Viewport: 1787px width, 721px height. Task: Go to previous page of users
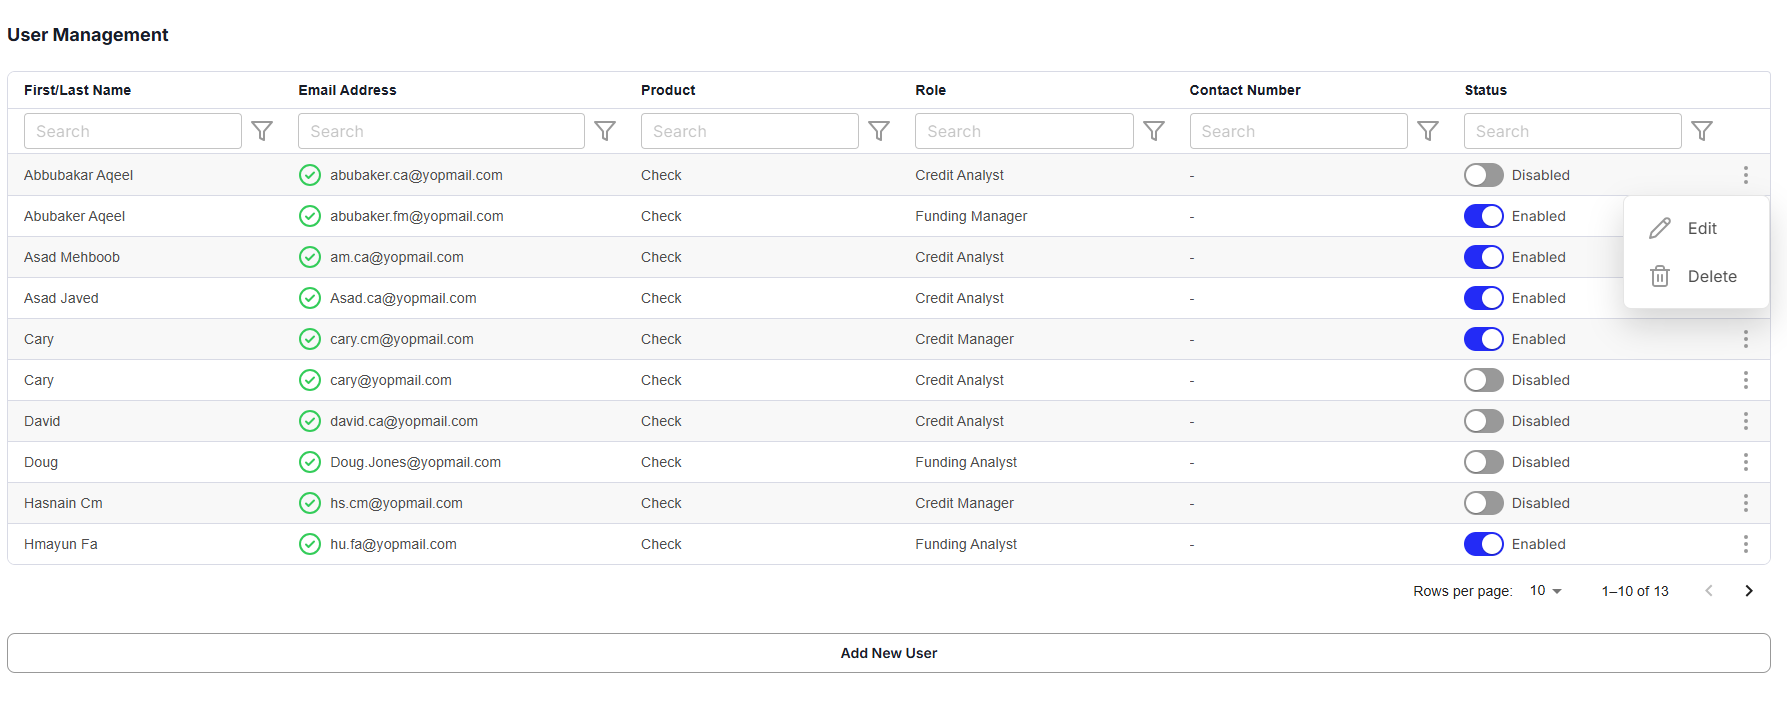click(x=1709, y=591)
